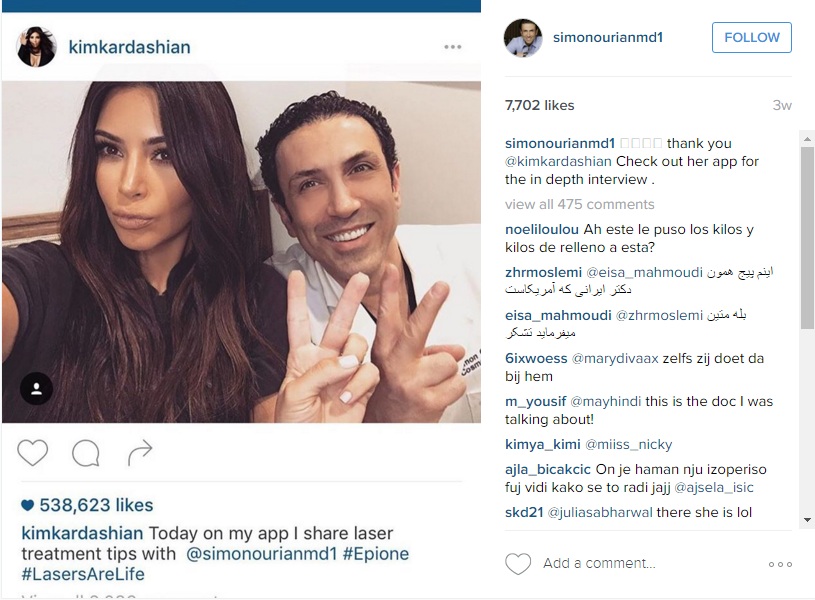This screenshot has height=600, width=815.
Task: Open the speech bubble comment icon under photo
Action: [x=86, y=453]
